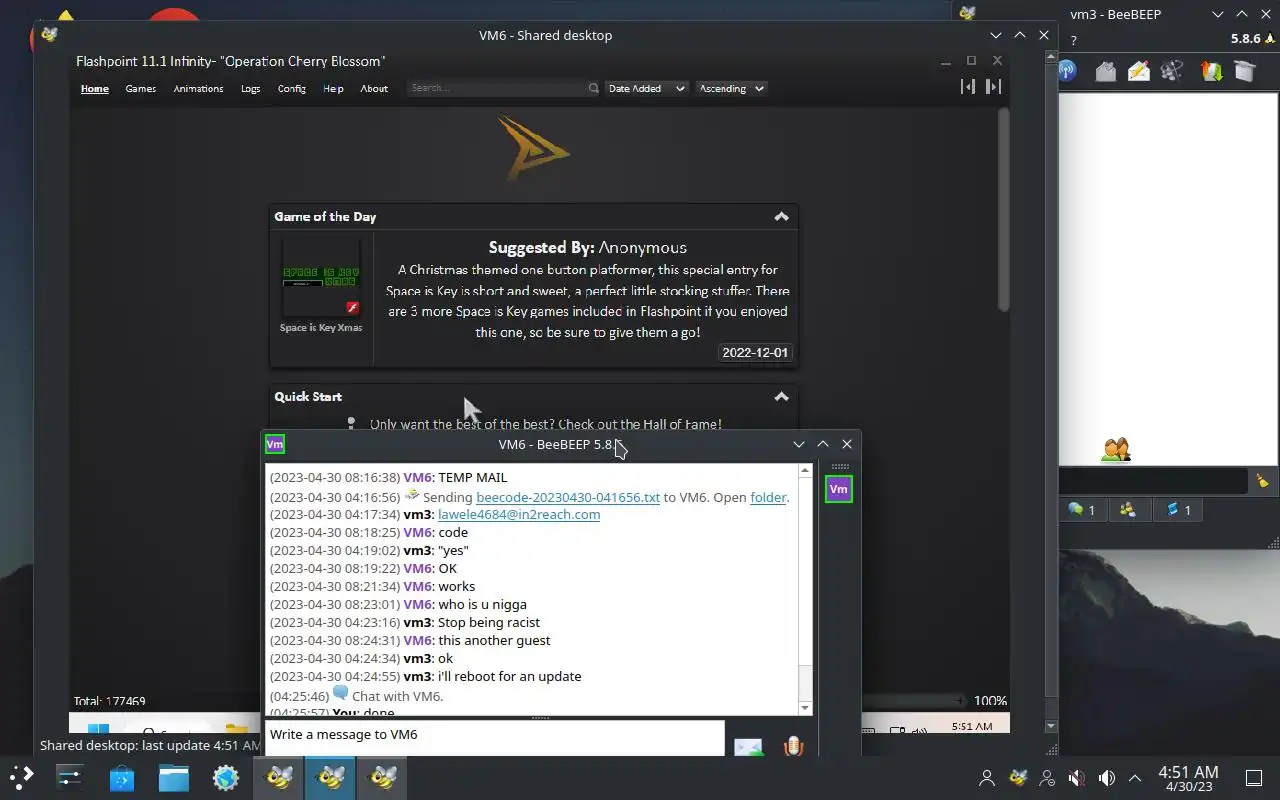Click the 2022-12-01 date badge

[x=755, y=353]
